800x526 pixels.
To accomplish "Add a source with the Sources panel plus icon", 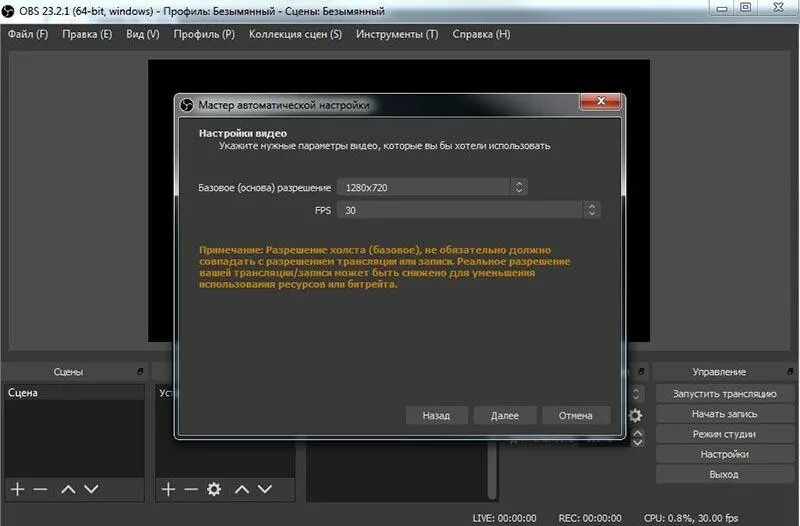I will coord(168,489).
